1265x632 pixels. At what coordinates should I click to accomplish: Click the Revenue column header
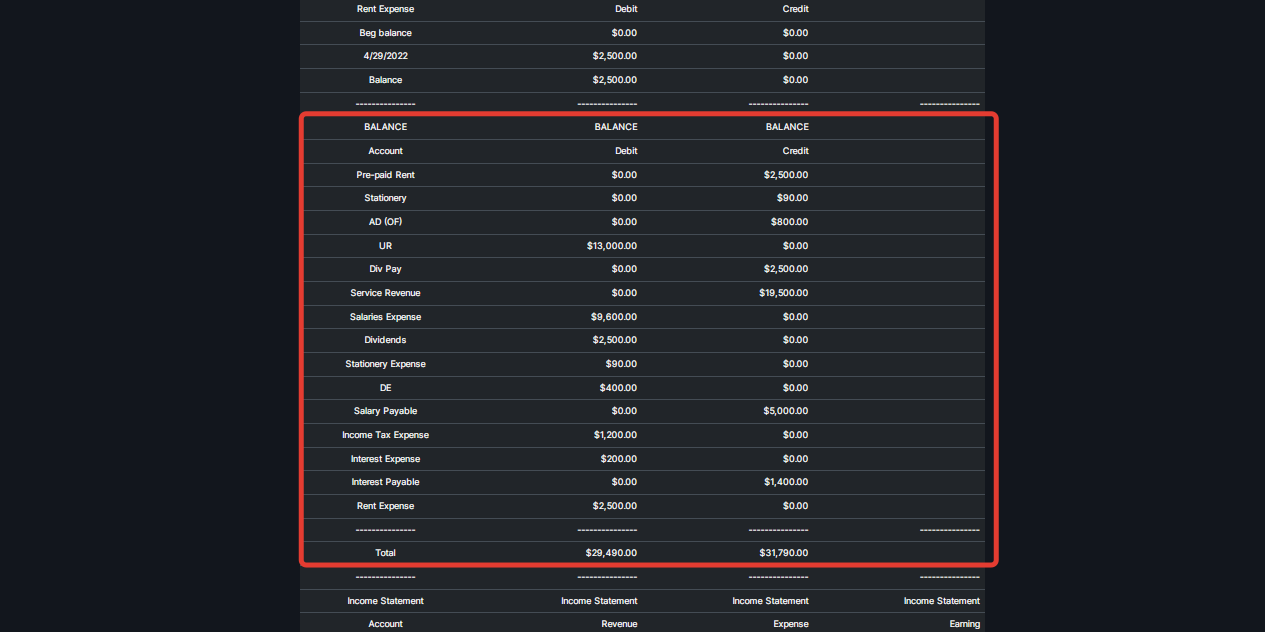617,624
